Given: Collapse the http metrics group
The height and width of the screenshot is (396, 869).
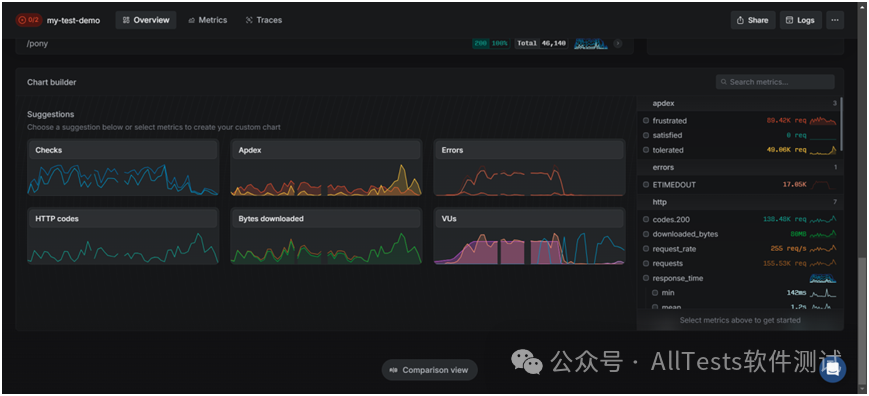Looking at the screenshot, I should coord(738,202).
